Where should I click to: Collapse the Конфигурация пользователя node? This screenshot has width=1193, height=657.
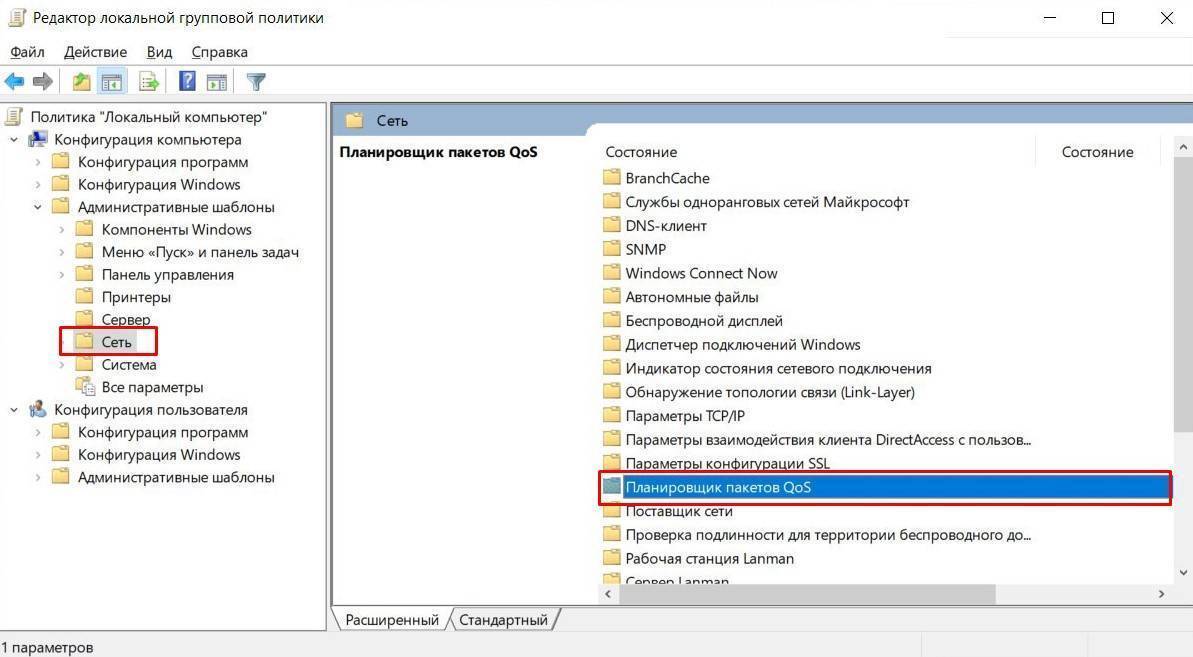[x=14, y=410]
